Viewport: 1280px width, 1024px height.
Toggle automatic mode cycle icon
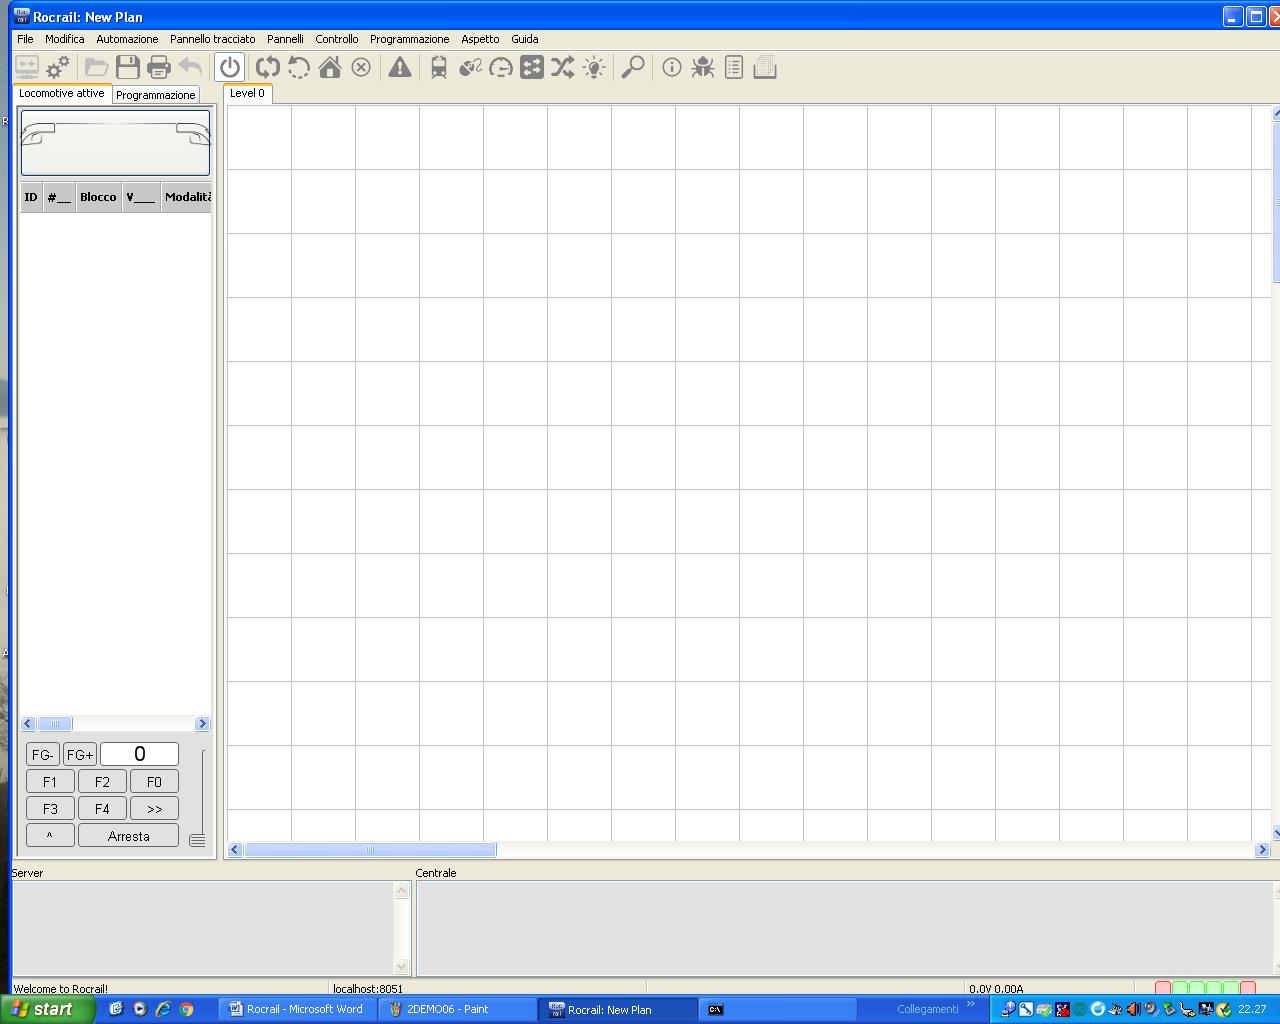[x=267, y=68]
